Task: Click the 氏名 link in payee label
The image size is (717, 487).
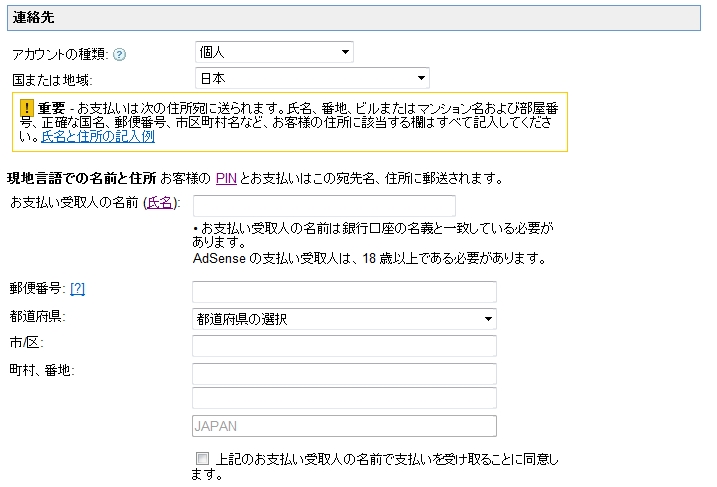Action: pyautogui.click(x=160, y=203)
